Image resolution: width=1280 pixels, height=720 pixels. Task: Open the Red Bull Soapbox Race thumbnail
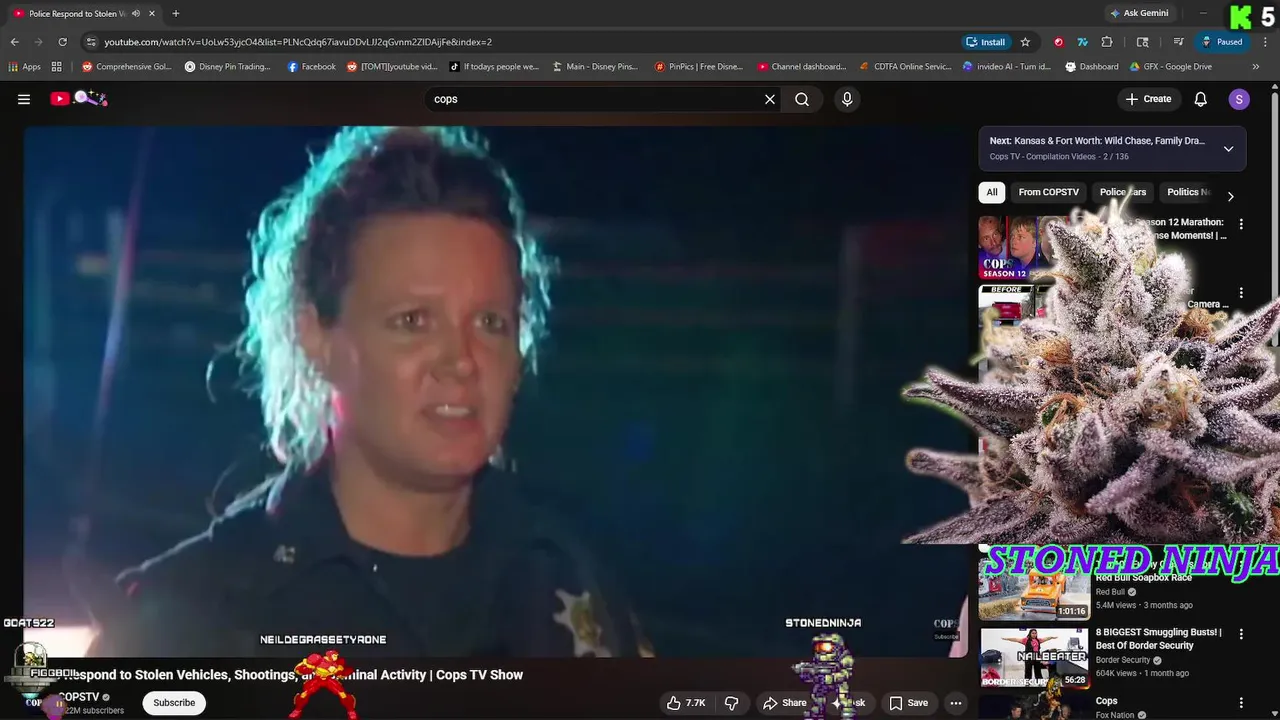click(1034, 589)
